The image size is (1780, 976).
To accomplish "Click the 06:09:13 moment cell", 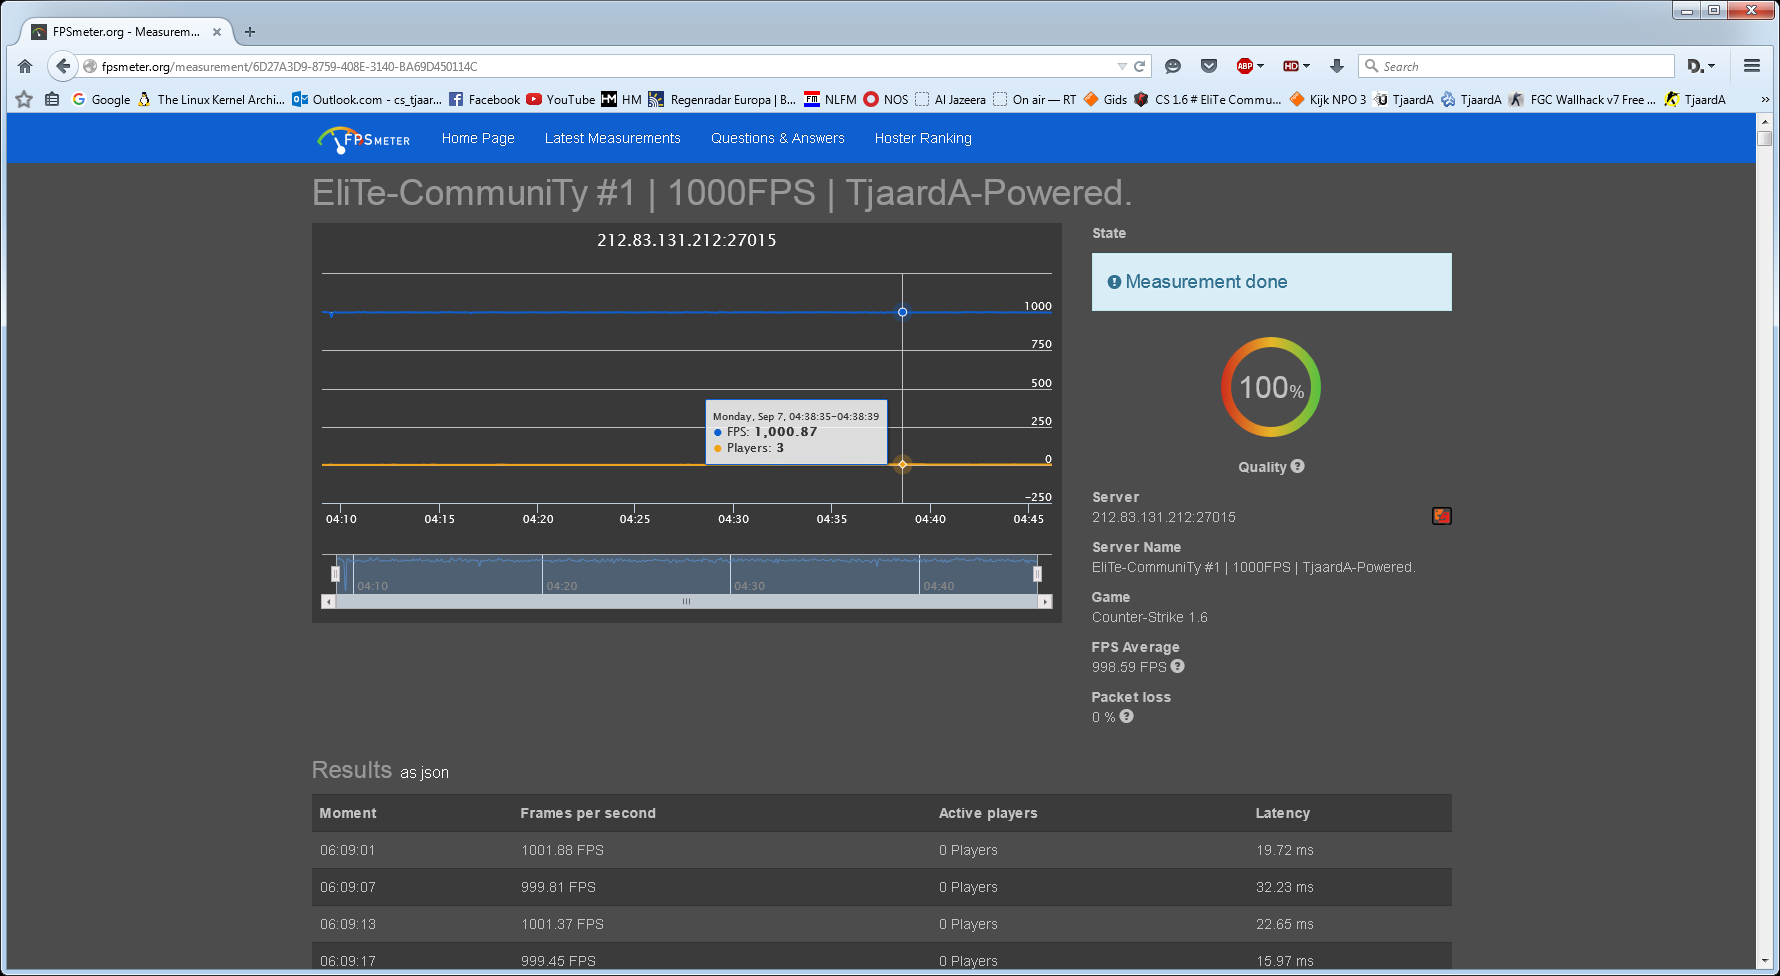I will (348, 924).
